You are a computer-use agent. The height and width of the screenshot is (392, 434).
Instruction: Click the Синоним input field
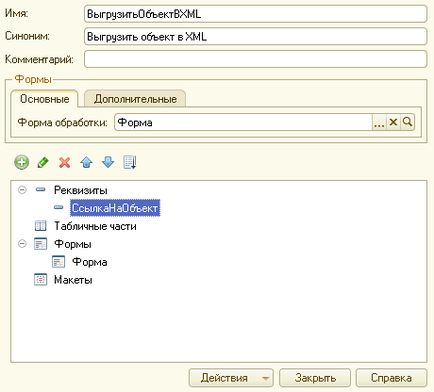pyautogui.click(x=256, y=36)
